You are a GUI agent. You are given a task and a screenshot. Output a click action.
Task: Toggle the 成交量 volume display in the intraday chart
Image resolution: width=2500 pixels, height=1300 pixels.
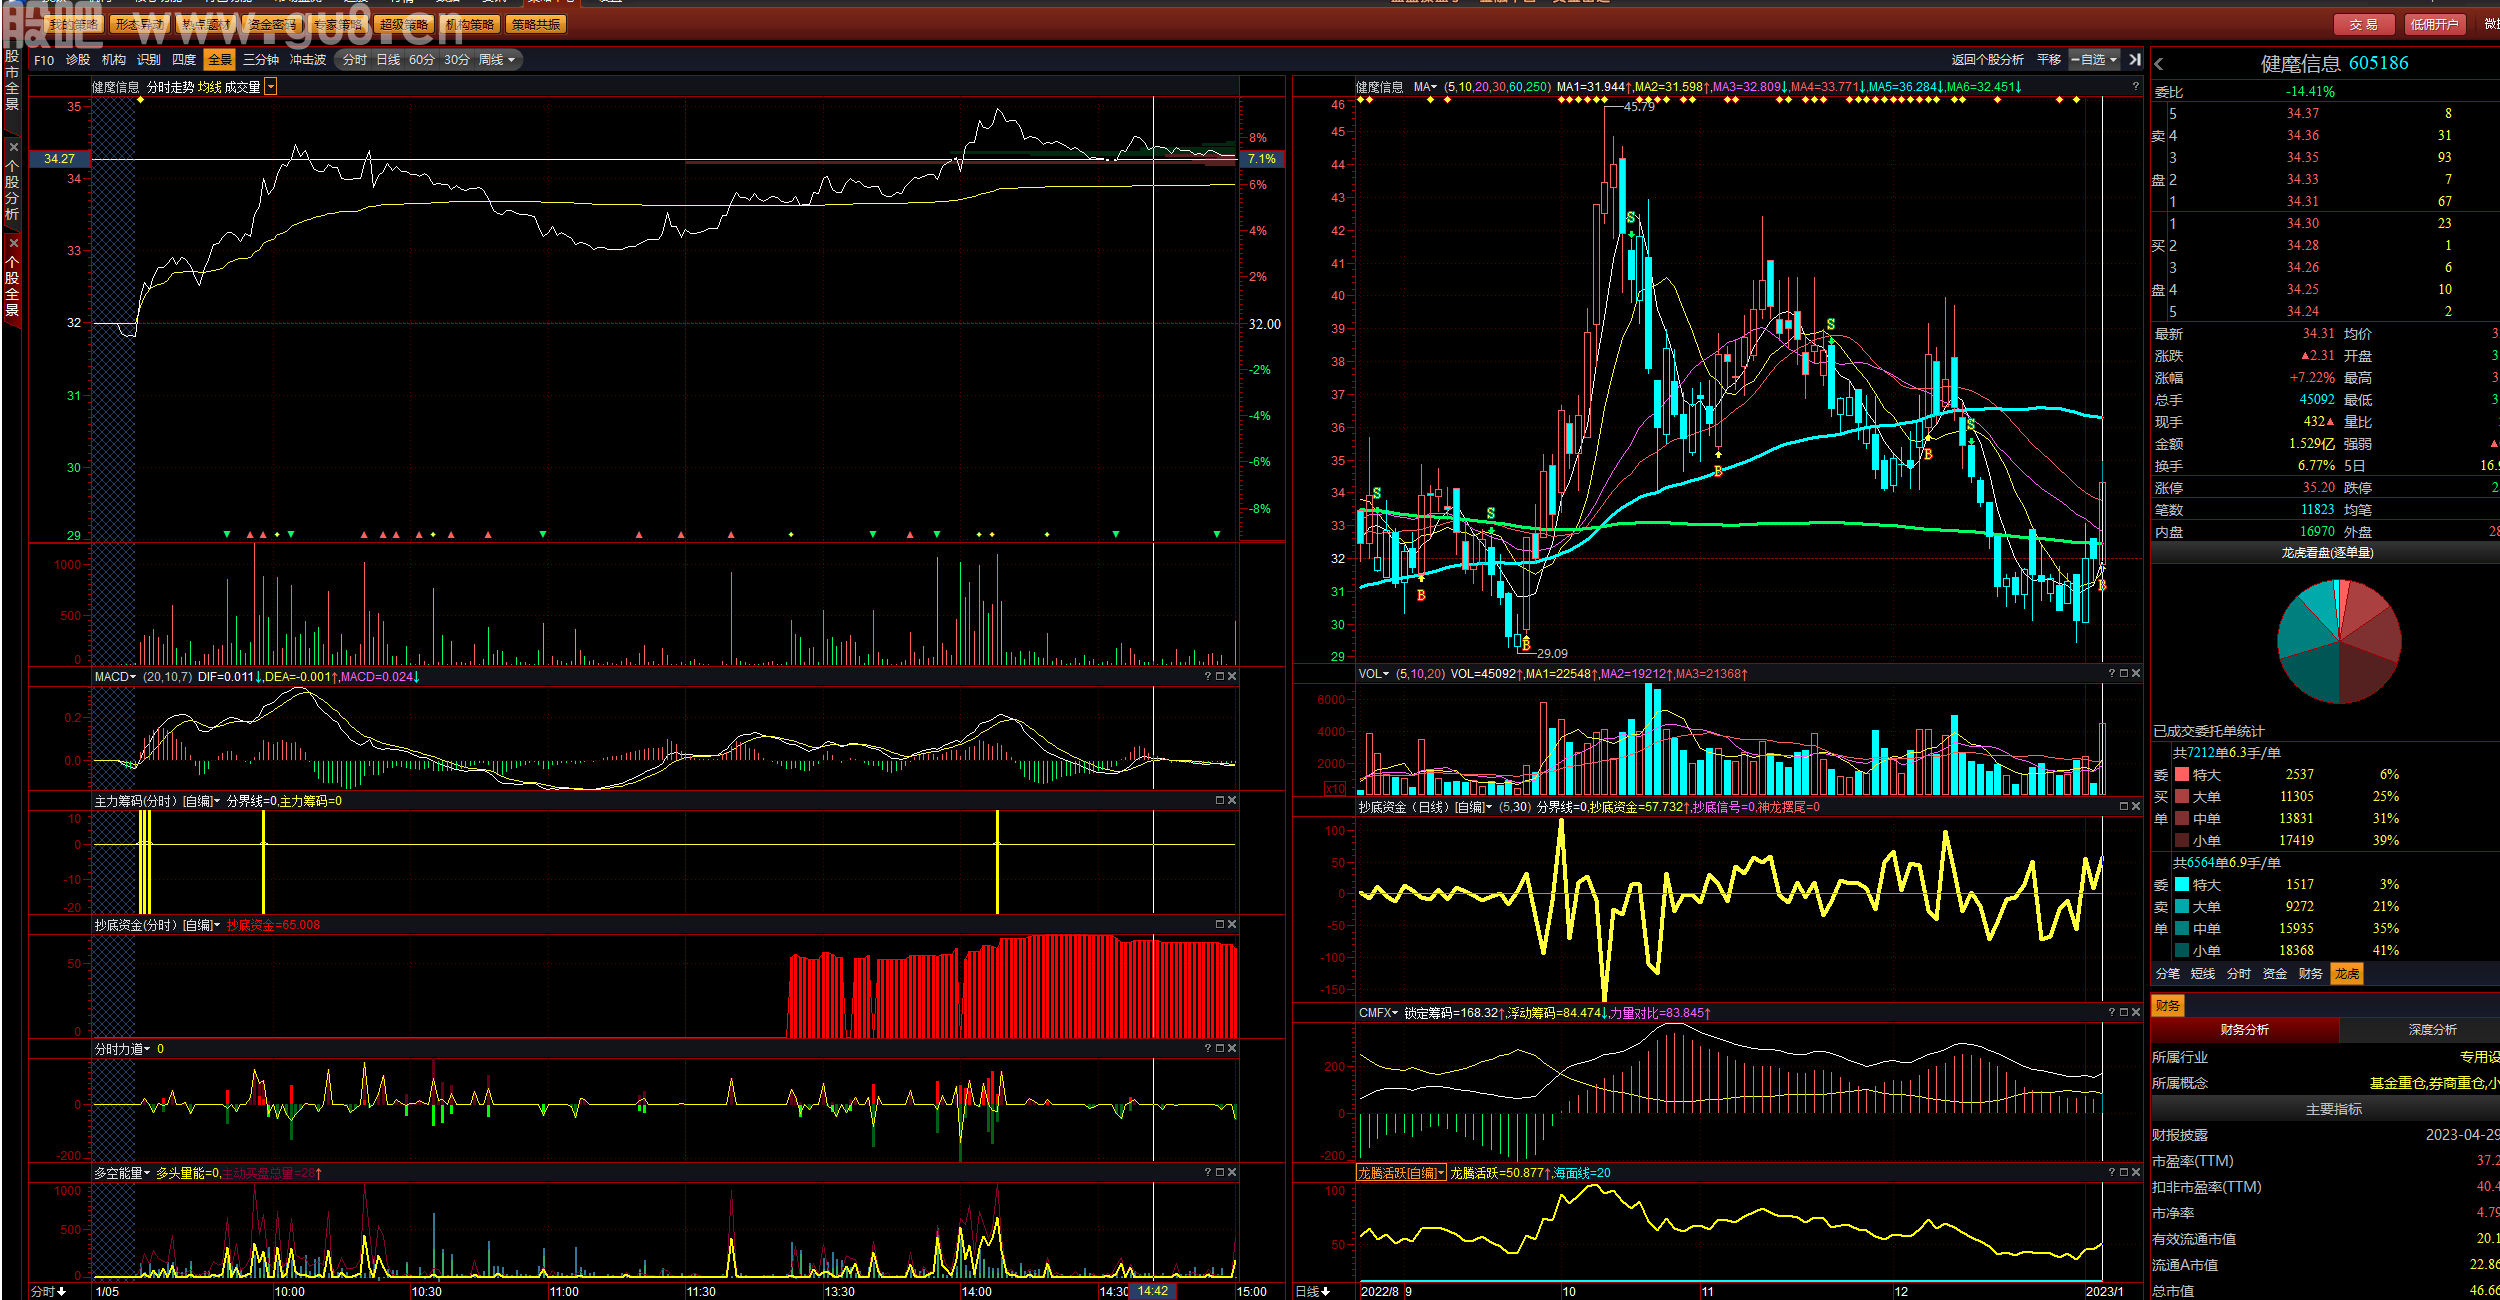[x=242, y=88]
